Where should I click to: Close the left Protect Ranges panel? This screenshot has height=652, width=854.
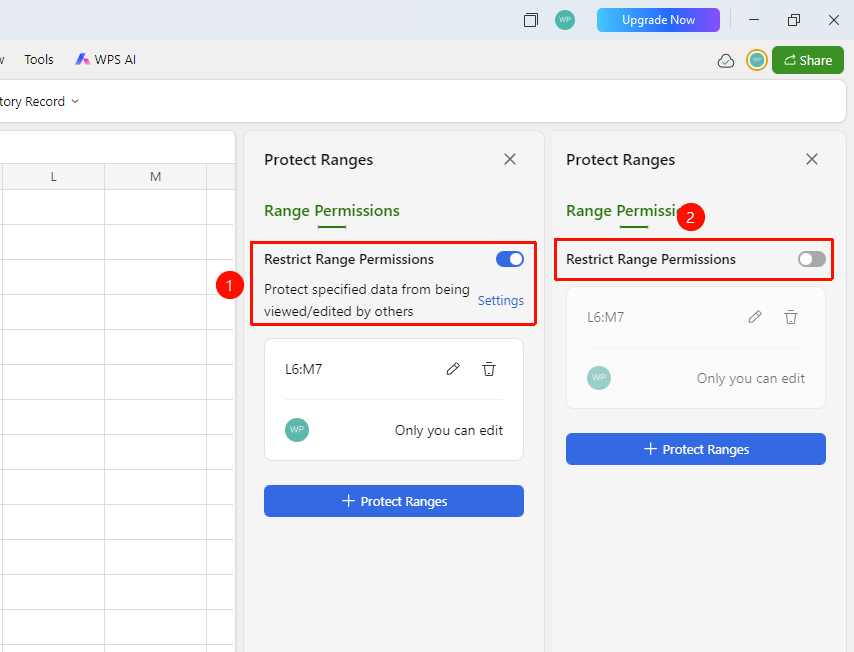point(510,159)
